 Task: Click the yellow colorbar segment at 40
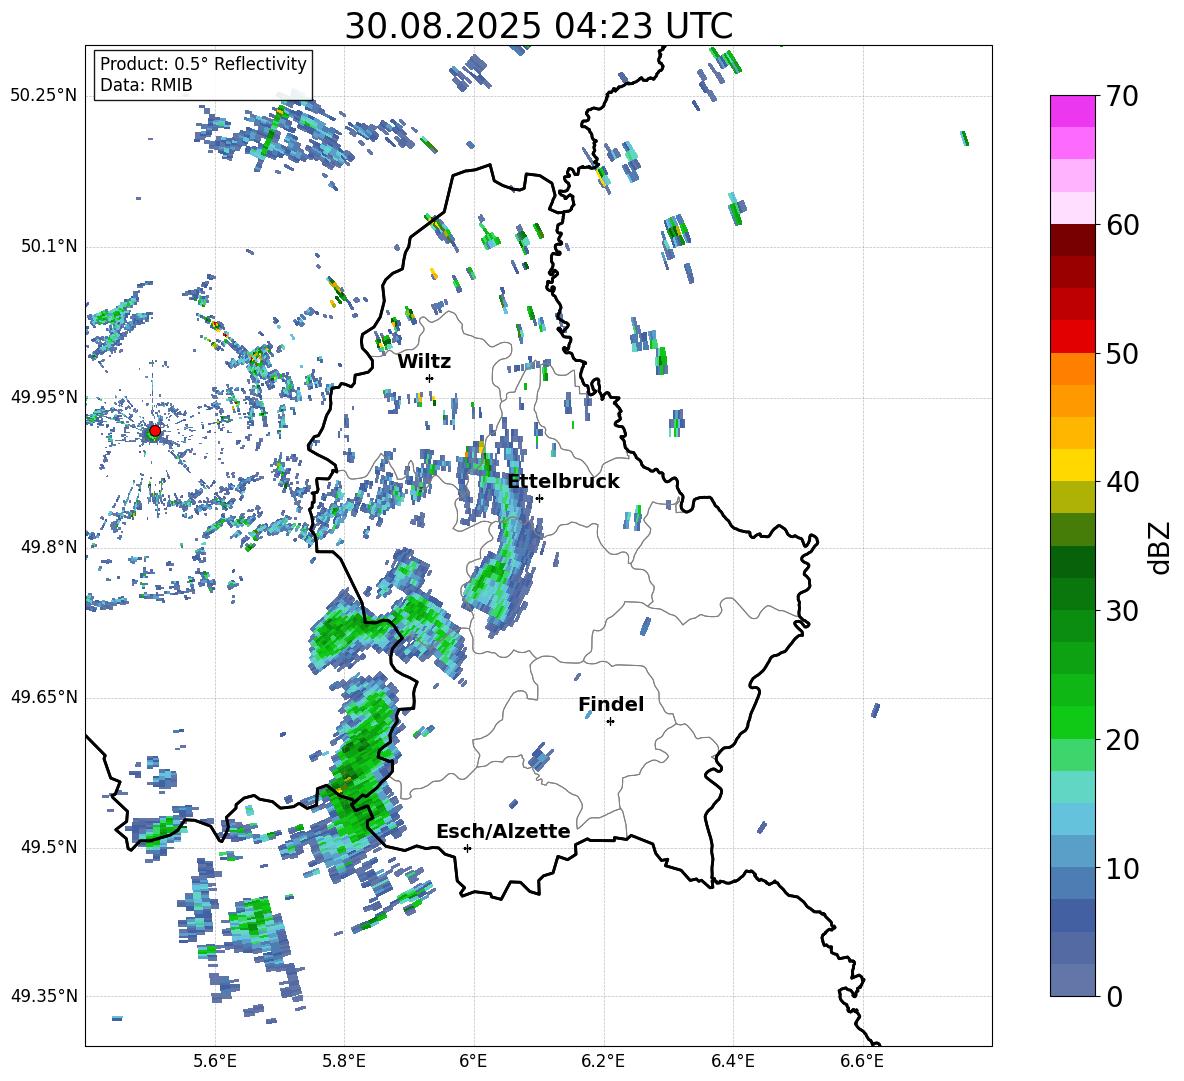1073,465
